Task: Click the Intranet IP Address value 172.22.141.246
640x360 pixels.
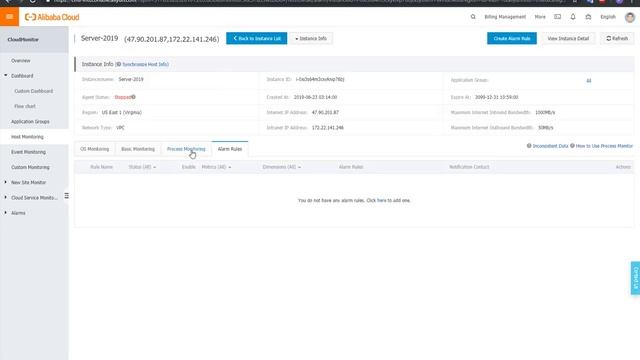Action: click(327, 128)
